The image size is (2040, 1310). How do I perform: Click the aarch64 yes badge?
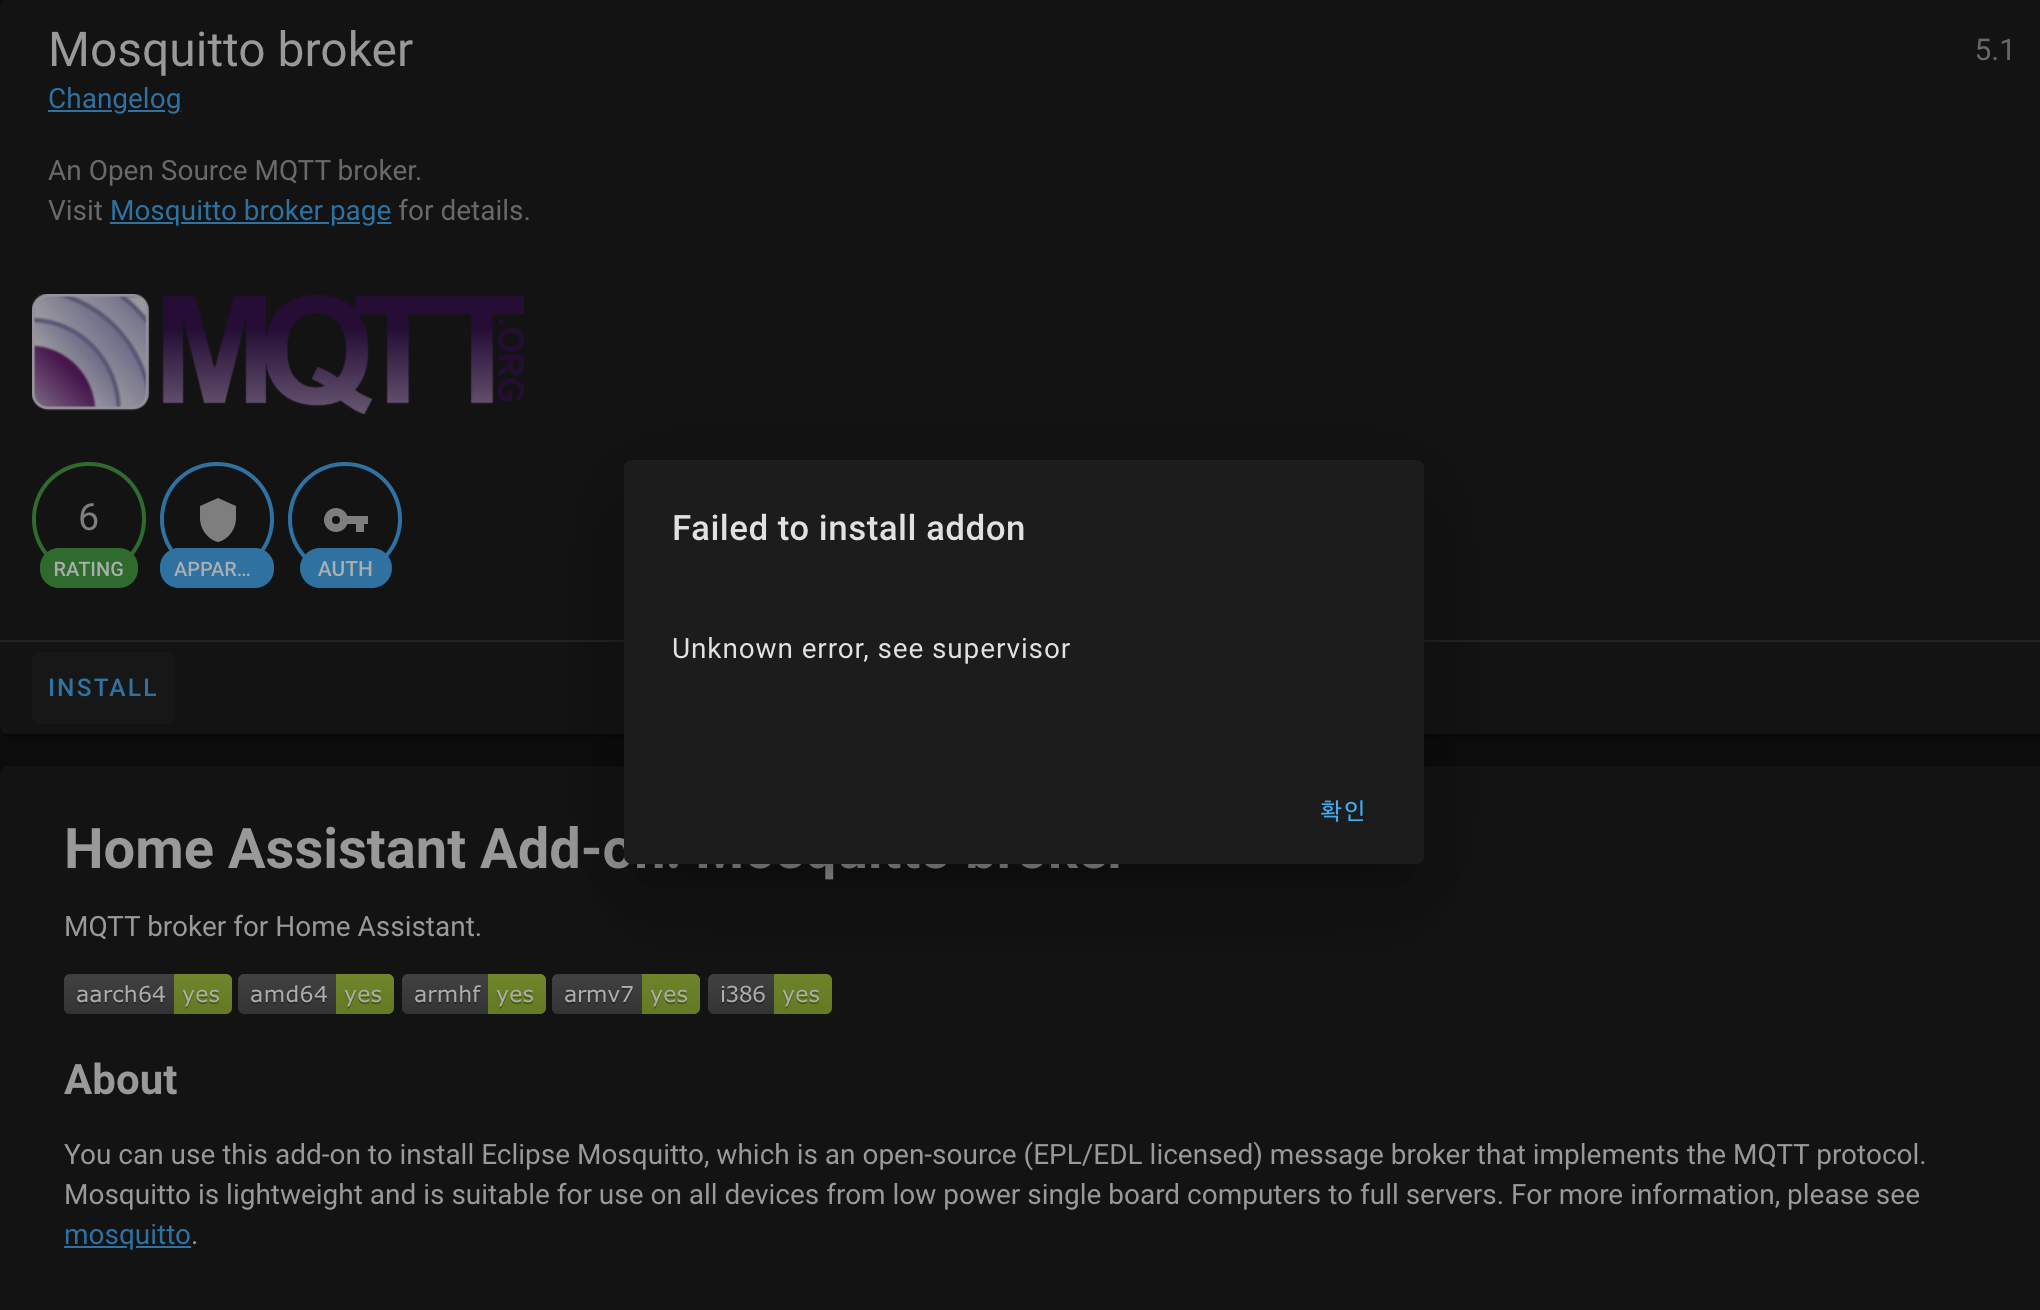click(x=147, y=994)
